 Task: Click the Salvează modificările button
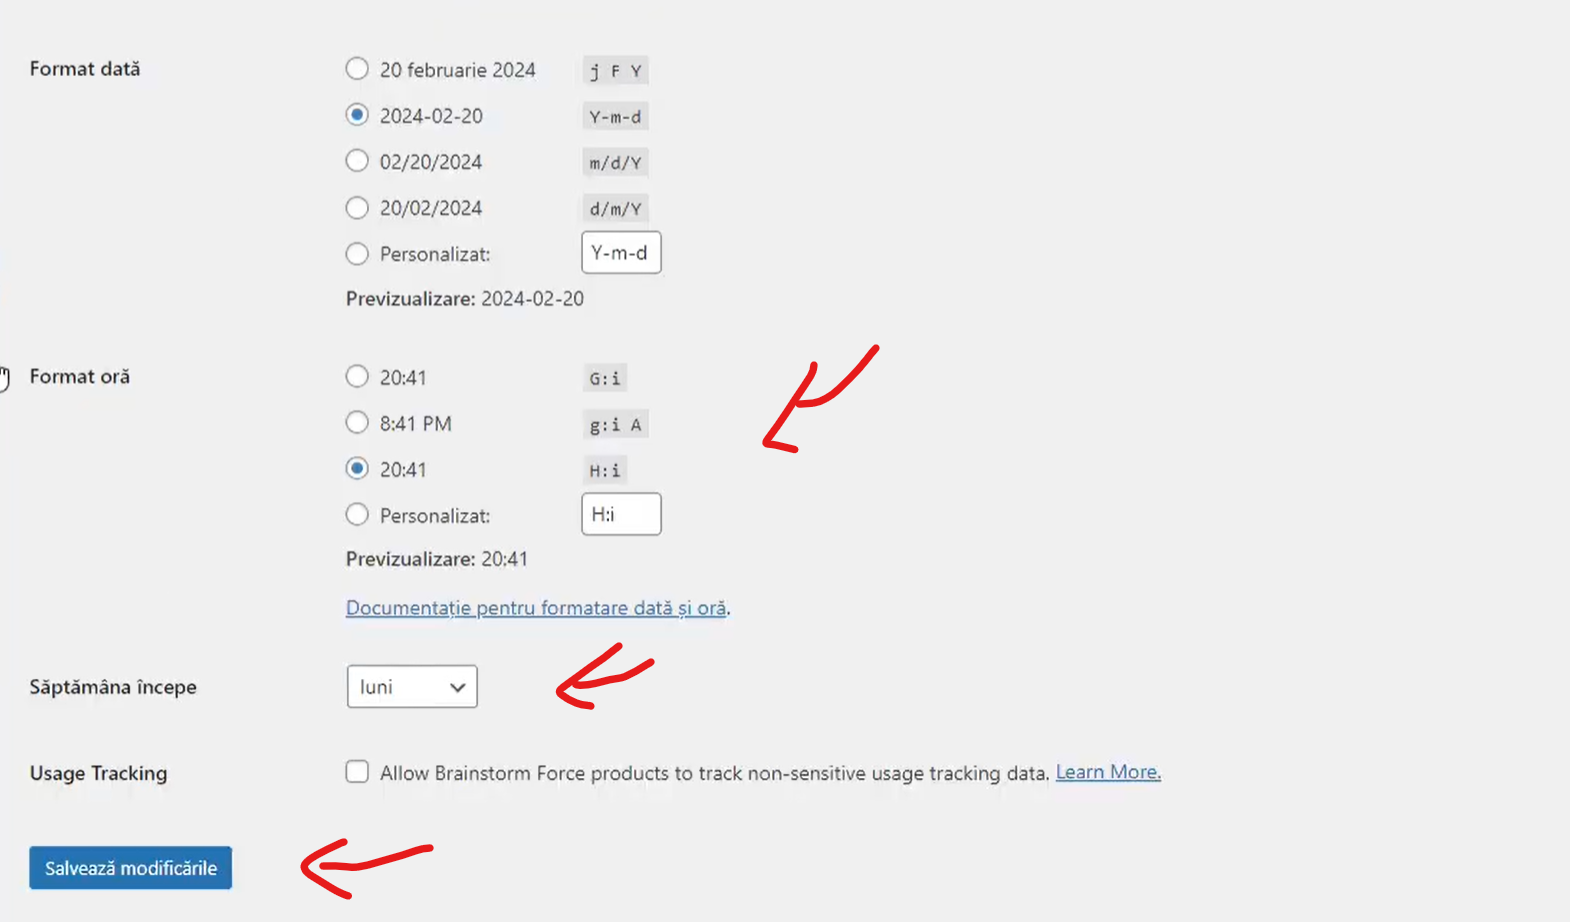pyautogui.click(x=131, y=868)
